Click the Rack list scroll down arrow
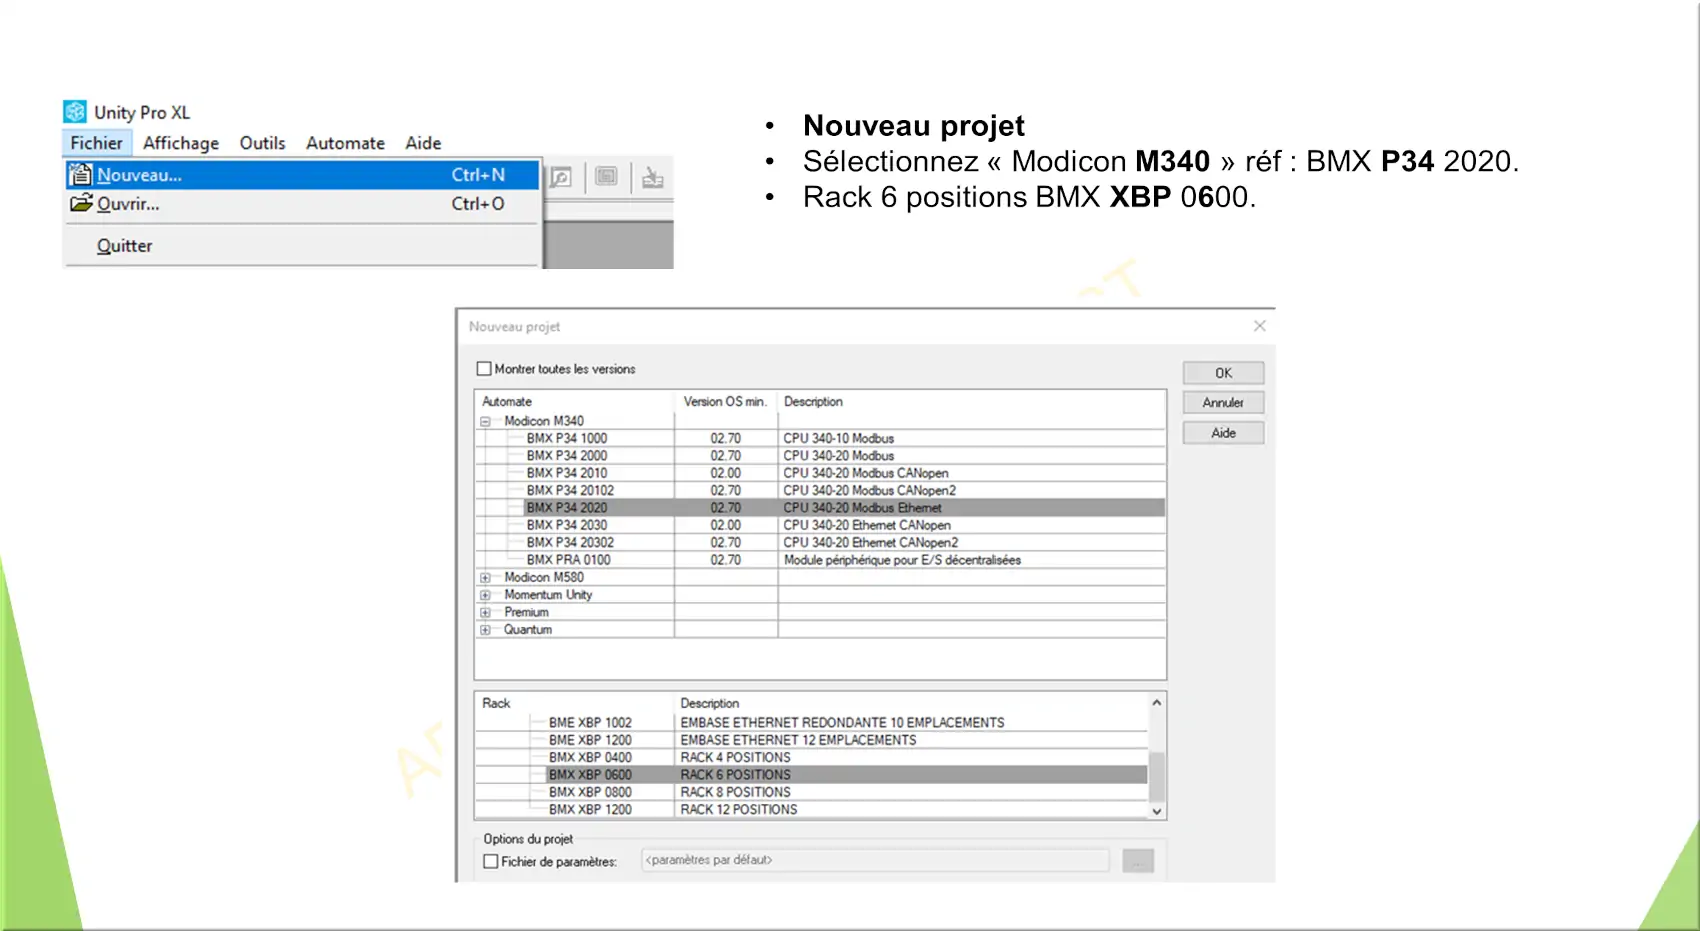The width and height of the screenshot is (1700, 931). point(1156,812)
